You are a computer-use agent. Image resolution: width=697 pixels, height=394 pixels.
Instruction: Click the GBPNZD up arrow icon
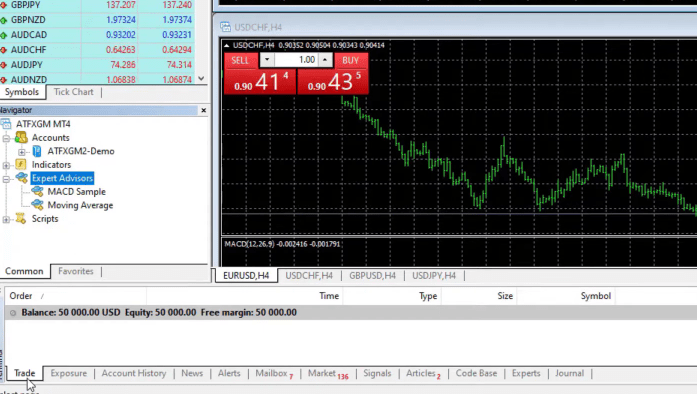(x=4, y=20)
